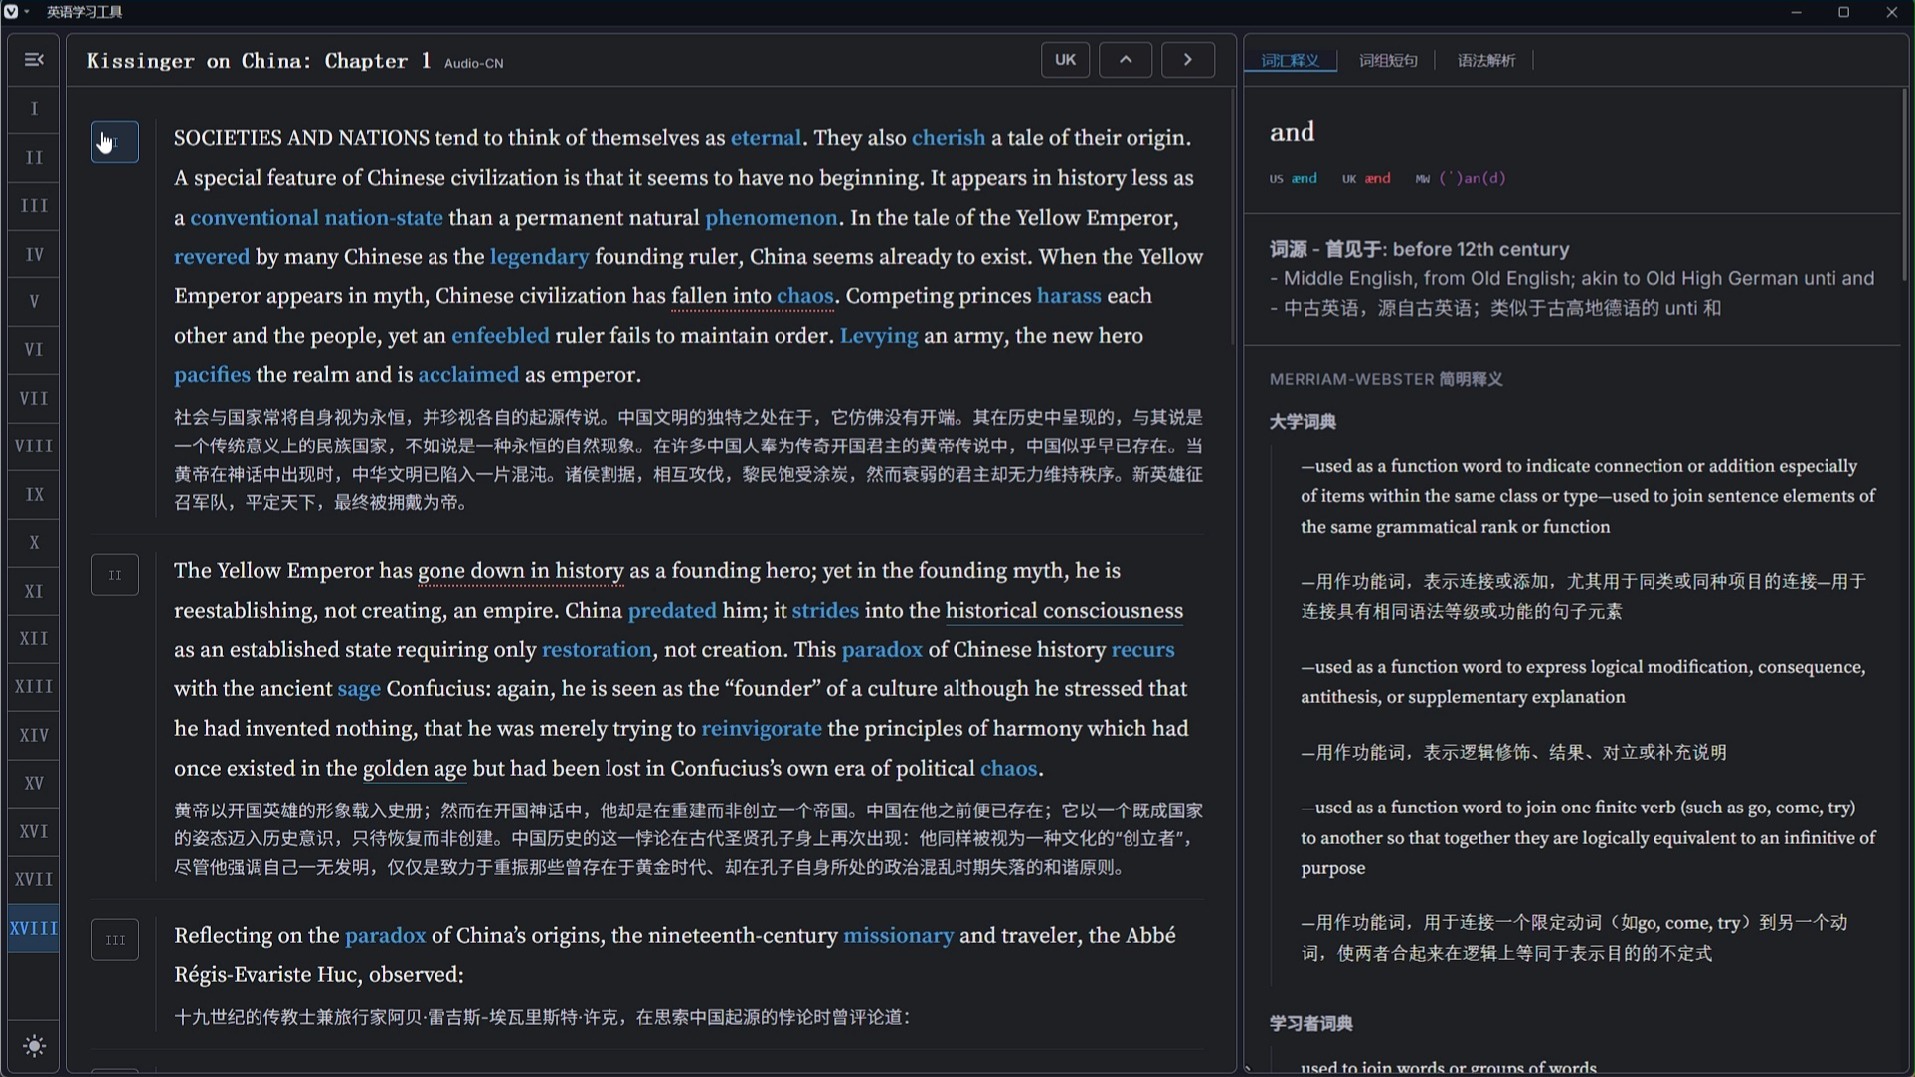The image size is (1915, 1077).
Task: Look up the word 'revered'
Action: coord(212,257)
